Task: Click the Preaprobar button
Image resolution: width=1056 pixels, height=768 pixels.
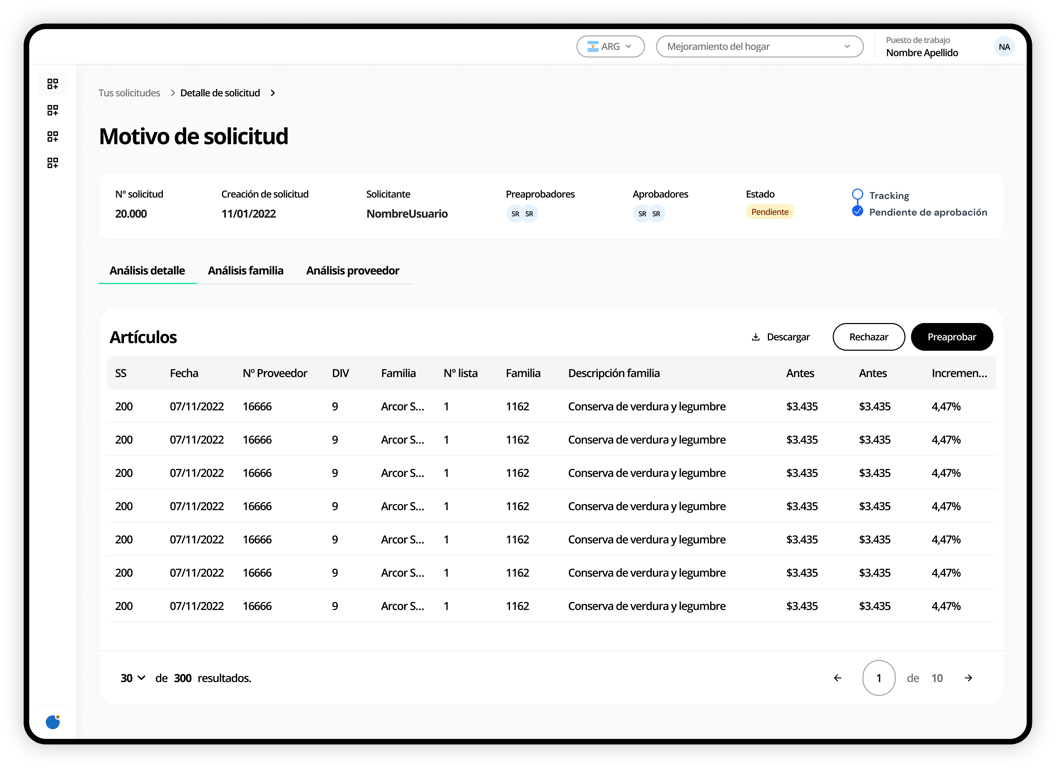Action: point(952,337)
